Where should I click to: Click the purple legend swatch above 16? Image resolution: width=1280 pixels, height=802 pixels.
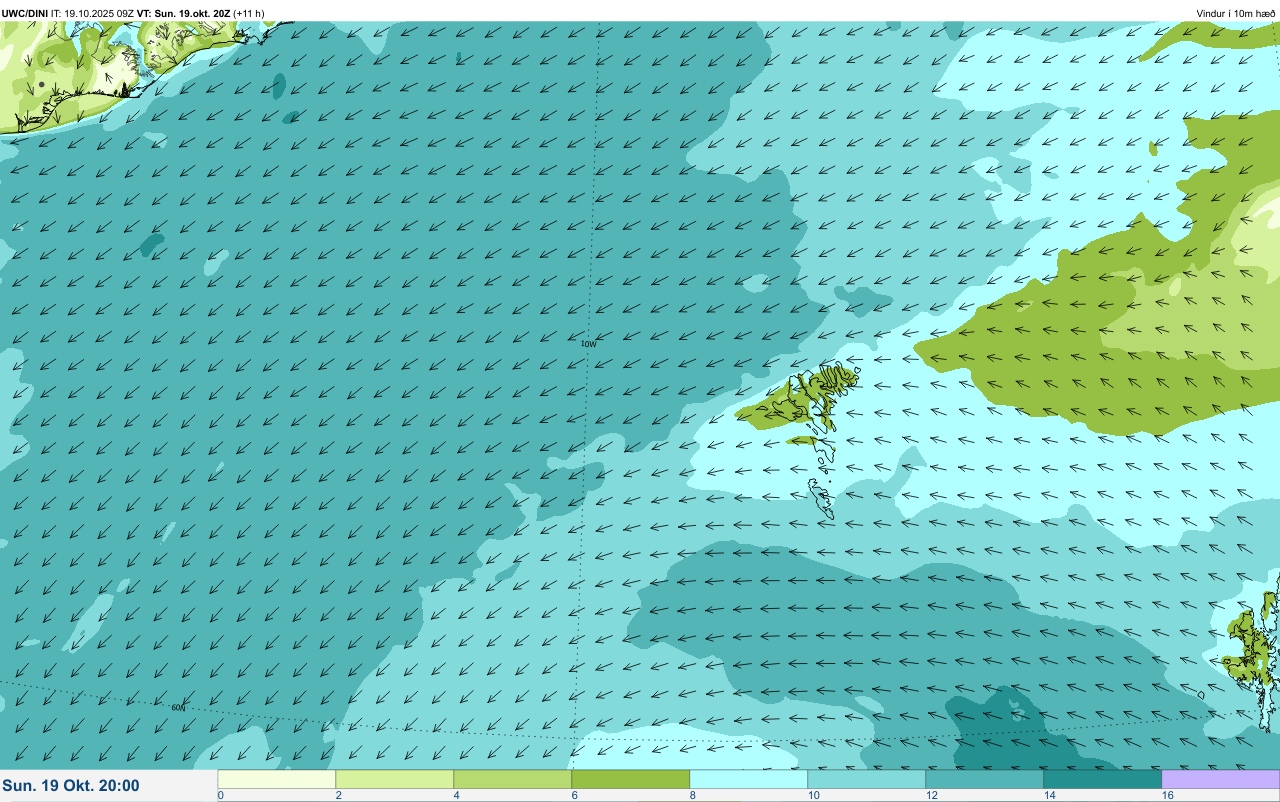point(1221,779)
